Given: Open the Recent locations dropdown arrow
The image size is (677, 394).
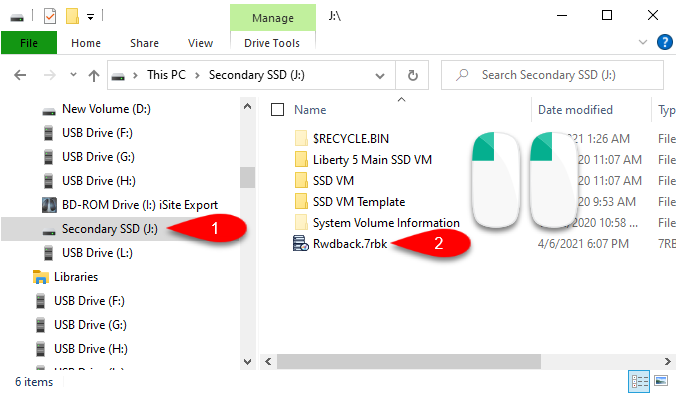Looking at the screenshot, I should tap(73, 75).
